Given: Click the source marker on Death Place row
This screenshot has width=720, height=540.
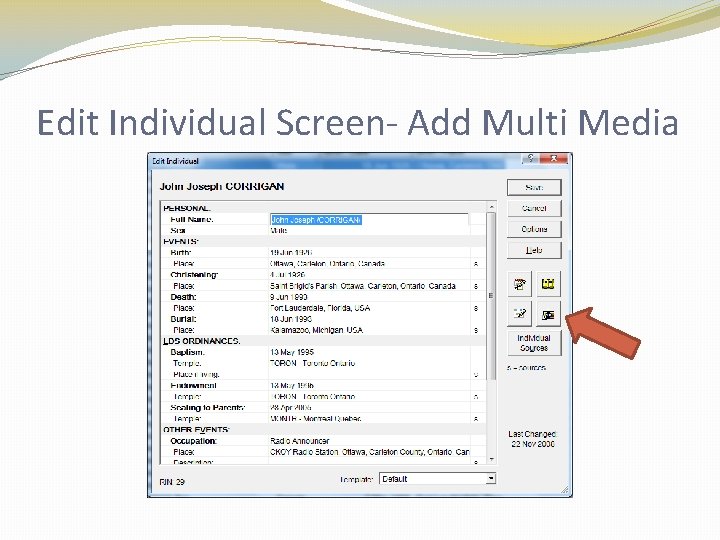Looking at the screenshot, I should (x=476, y=308).
